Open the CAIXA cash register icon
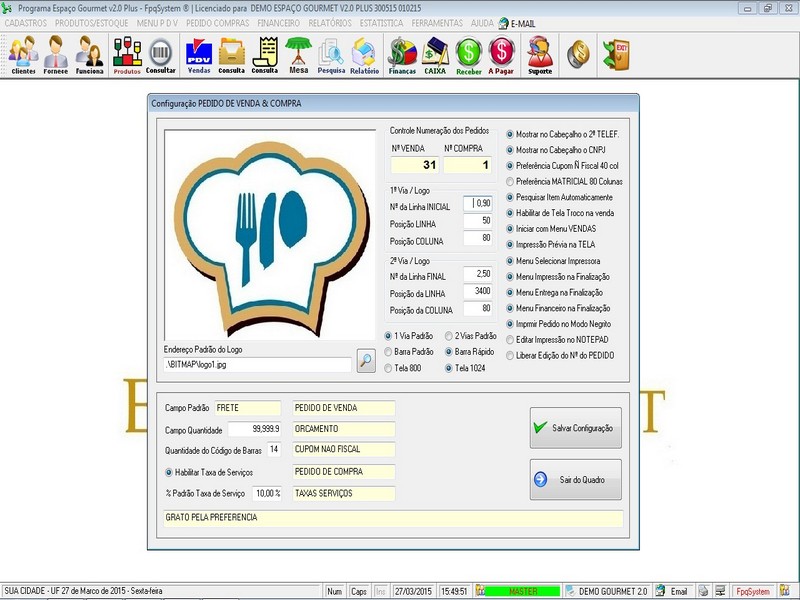The image size is (800, 600). point(435,55)
